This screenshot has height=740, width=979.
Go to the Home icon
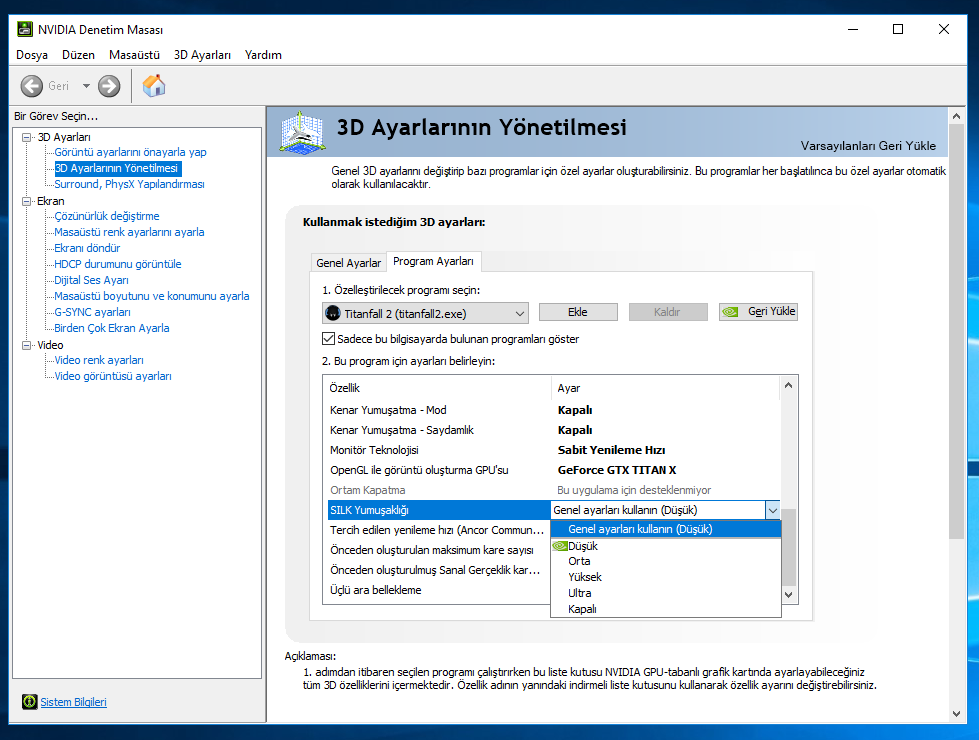click(154, 86)
